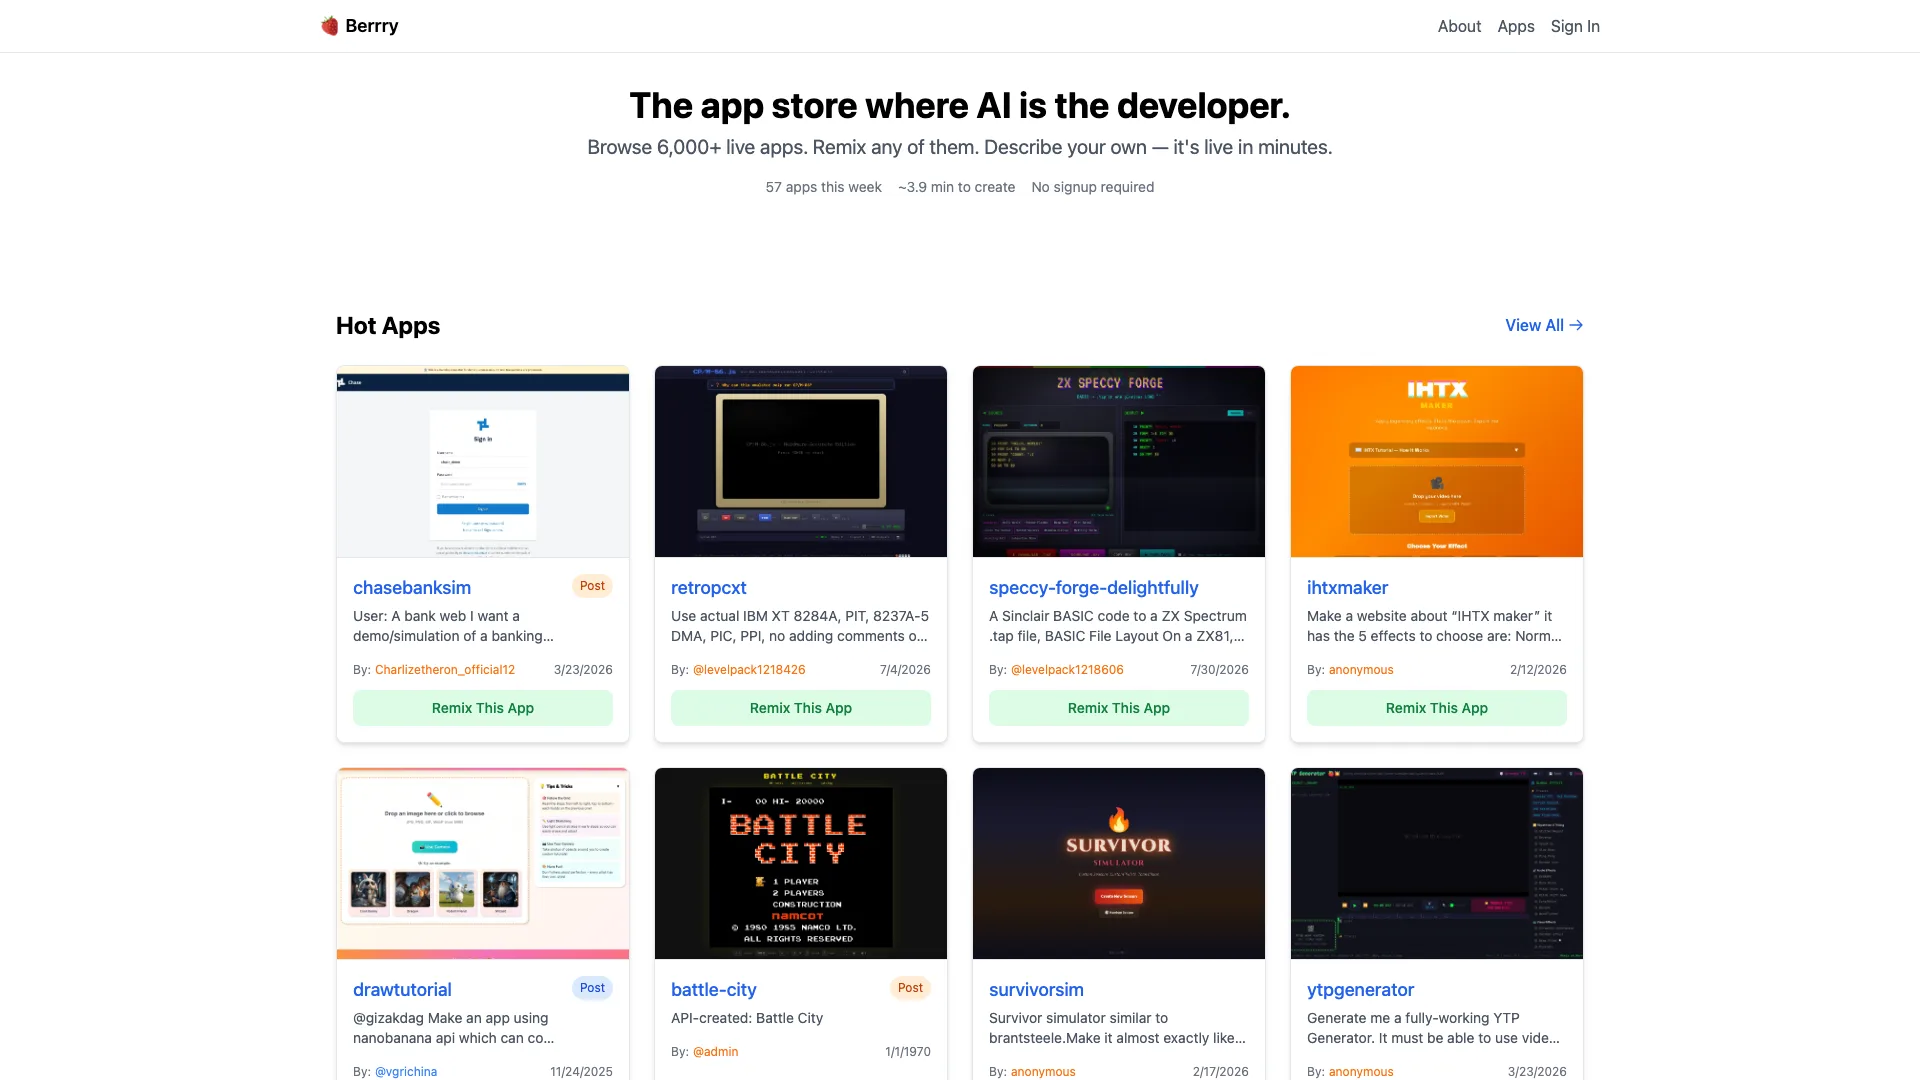Open the ihtxmaker app preview thumbnail
1920x1080 pixels.
1437,461
